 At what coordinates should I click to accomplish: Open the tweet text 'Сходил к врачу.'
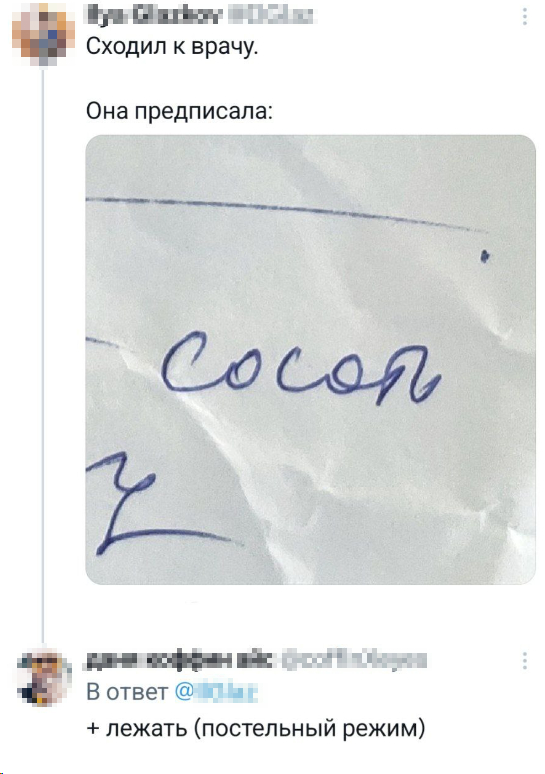tap(172, 48)
